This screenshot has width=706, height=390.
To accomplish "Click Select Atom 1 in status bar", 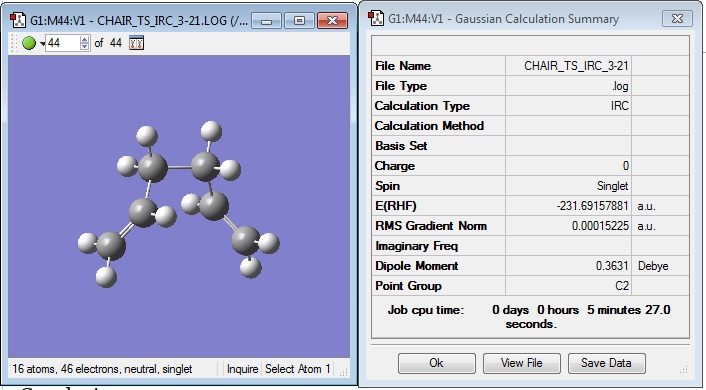I will 298,369.
